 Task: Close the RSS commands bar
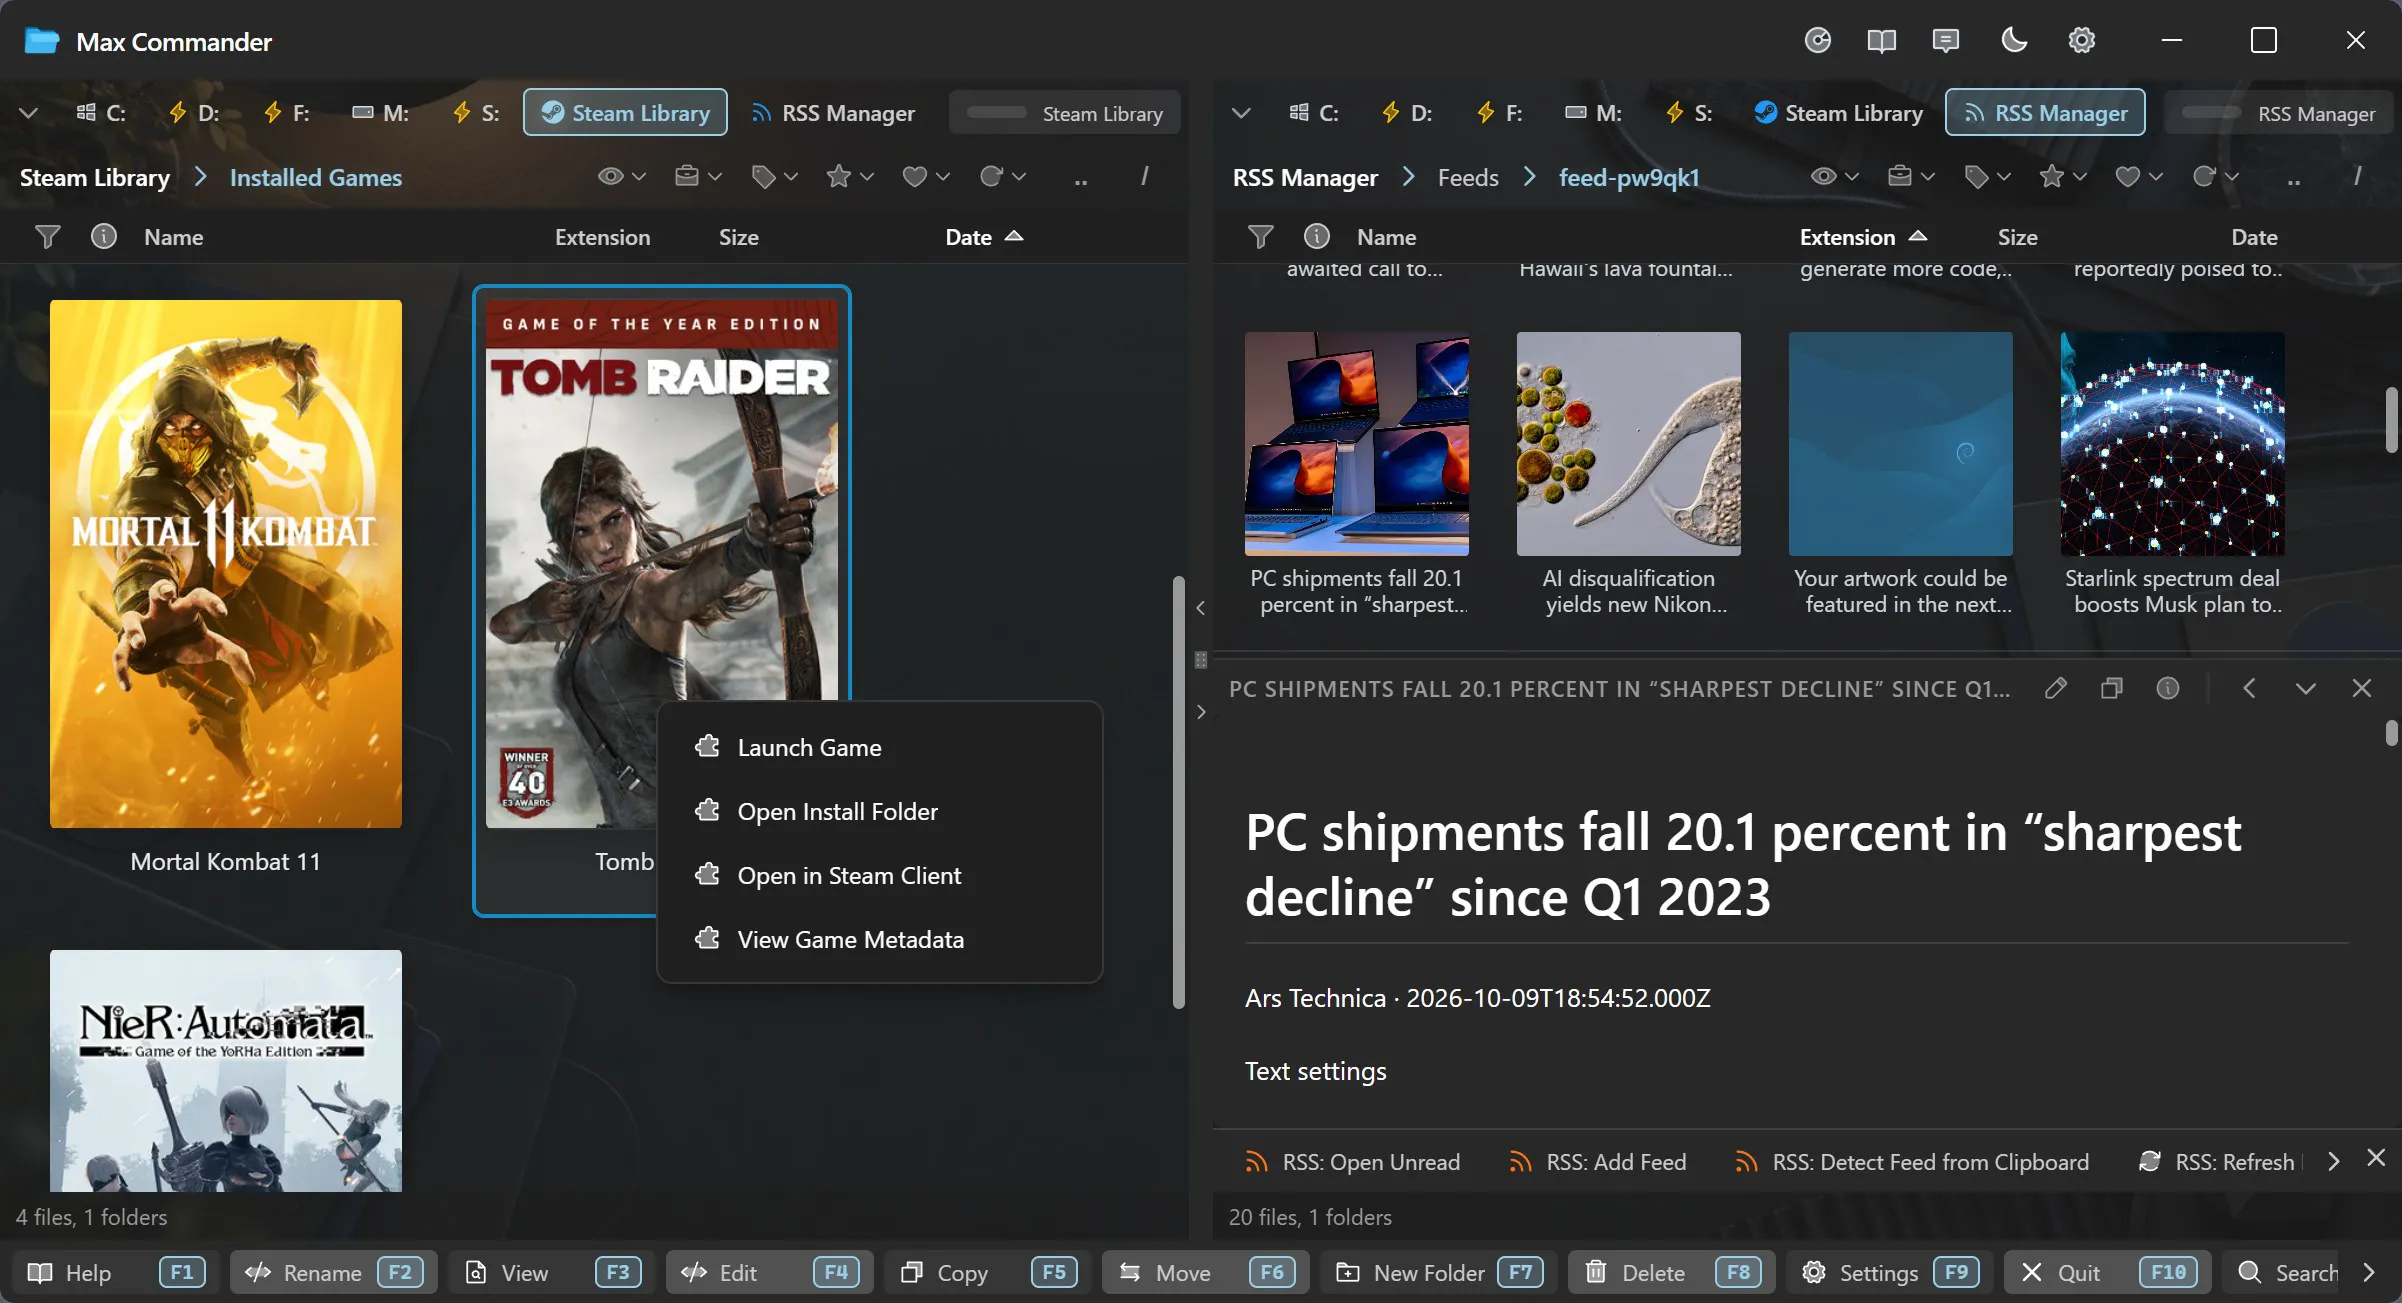coord(2376,1158)
